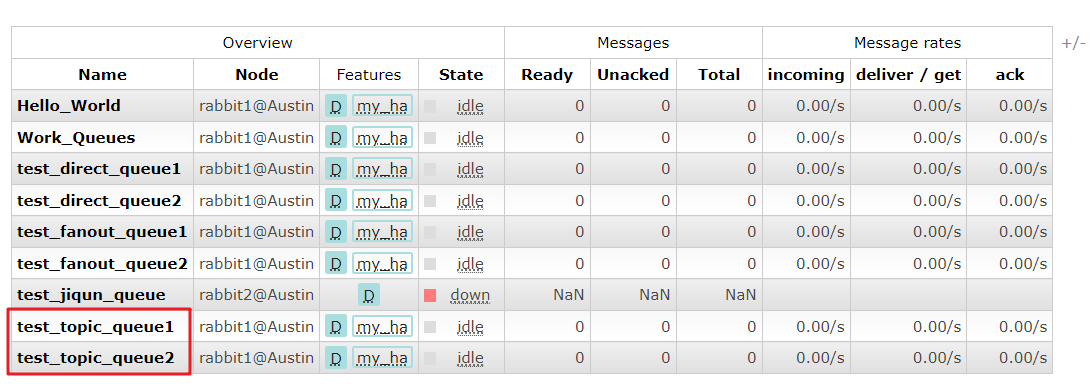Click the D badge on test_fanout_queue1 row
The image size is (1092, 384).
point(336,232)
